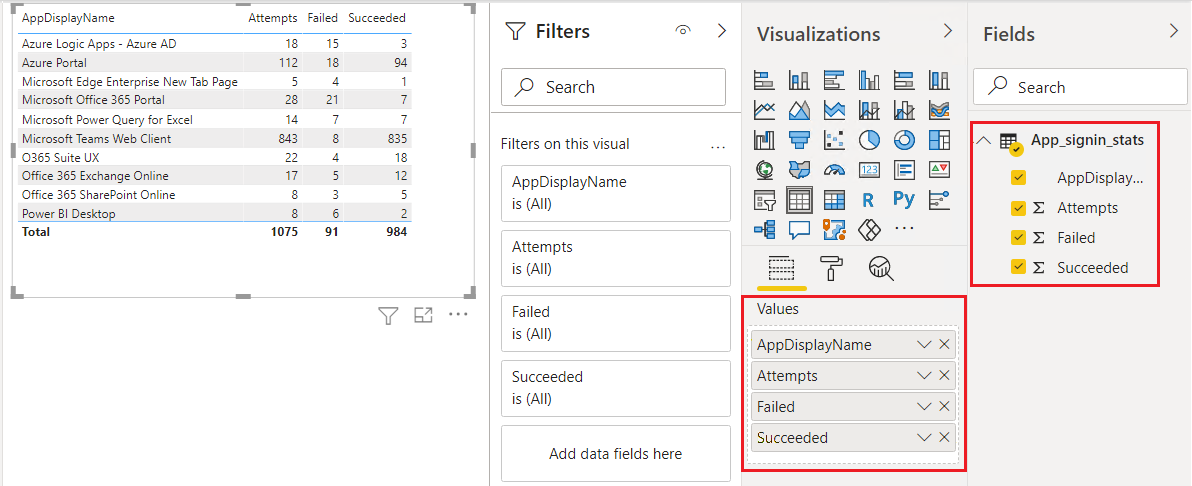Collapse the Filters pane with chevron
Viewport: 1192px width, 486px height.
click(722, 31)
